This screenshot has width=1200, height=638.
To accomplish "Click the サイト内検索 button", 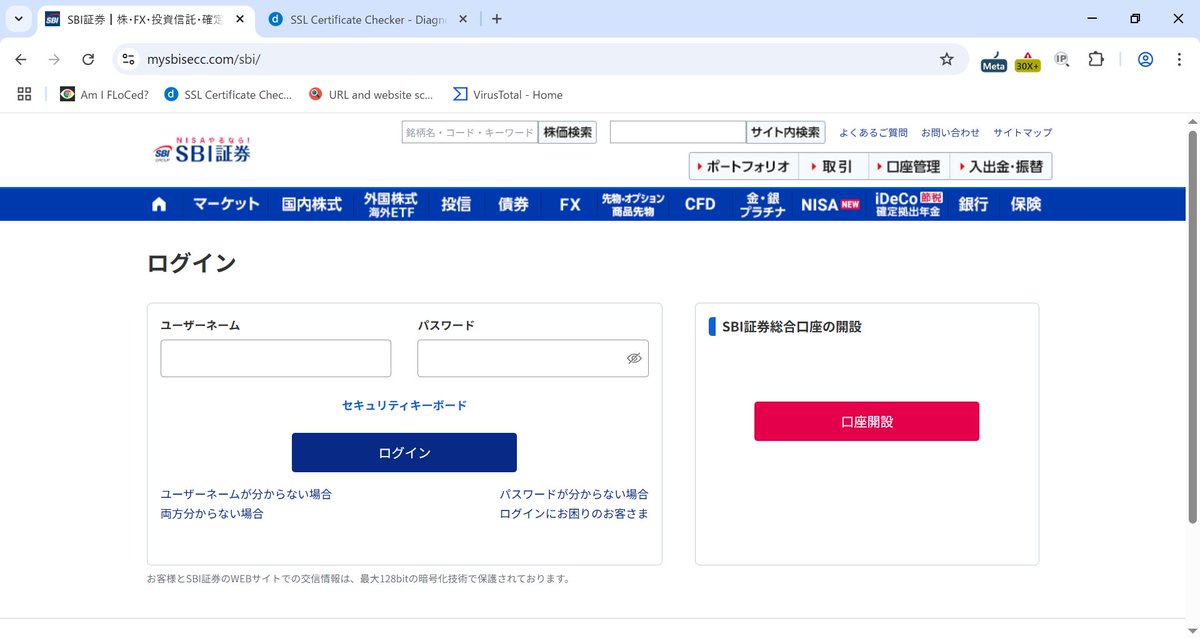I will (786, 132).
